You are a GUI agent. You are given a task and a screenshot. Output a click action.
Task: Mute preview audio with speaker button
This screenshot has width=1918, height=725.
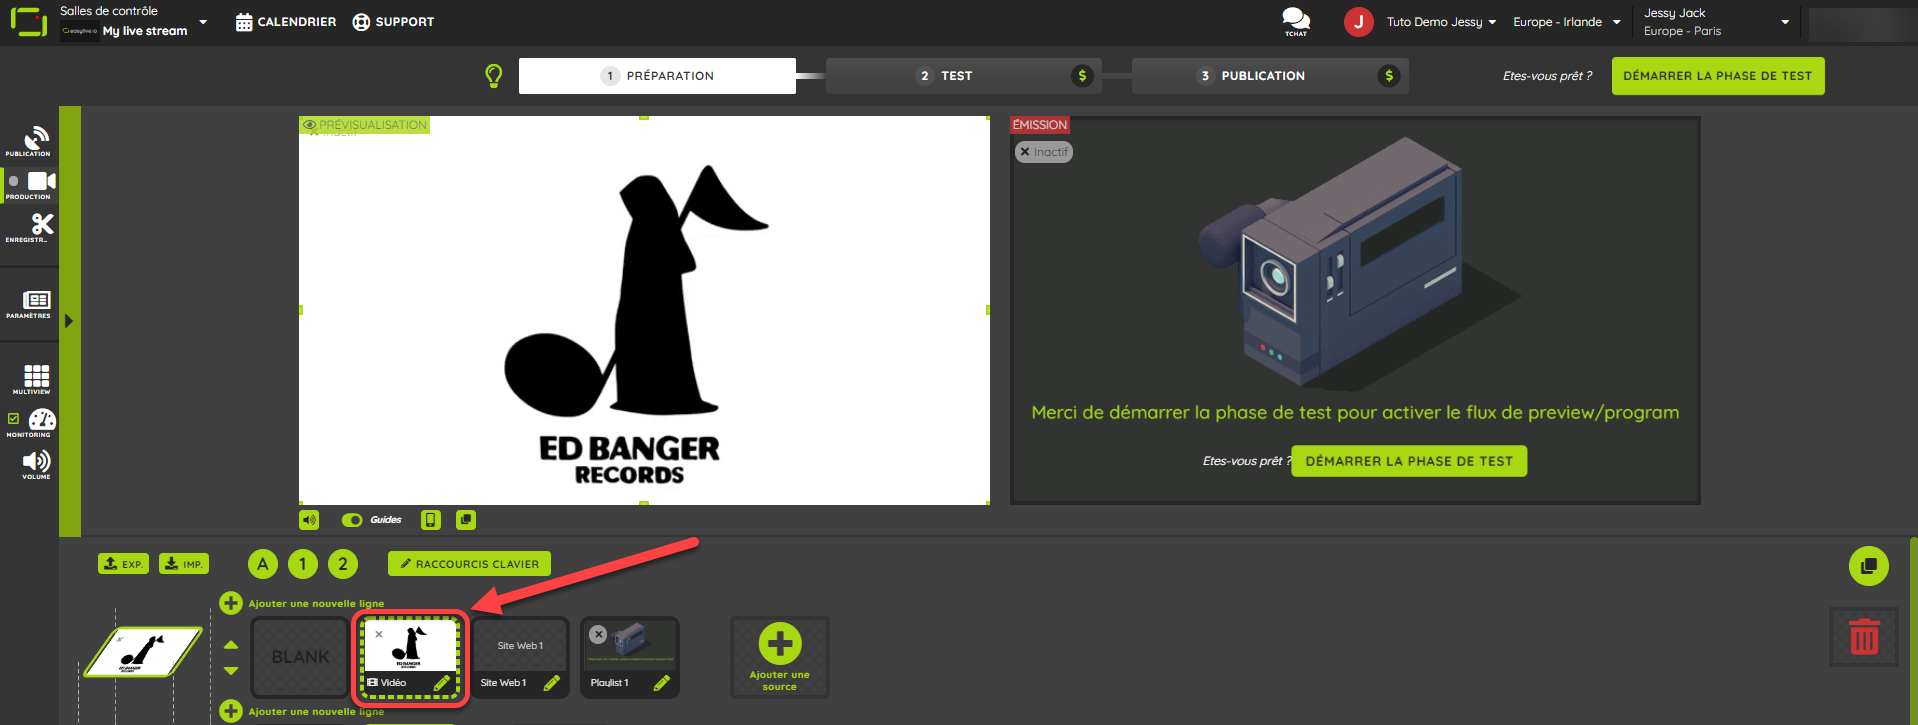(310, 520)
